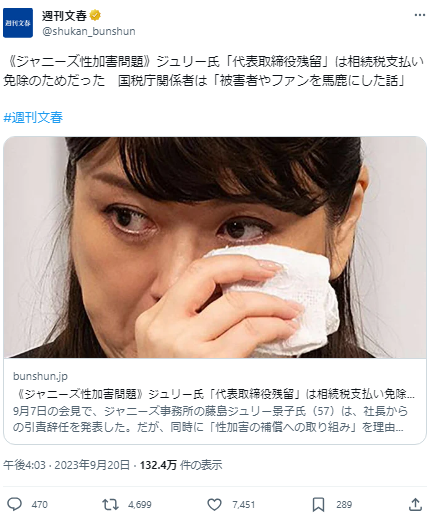
Task: Click the 7,451 likes count
Action: 244,505
